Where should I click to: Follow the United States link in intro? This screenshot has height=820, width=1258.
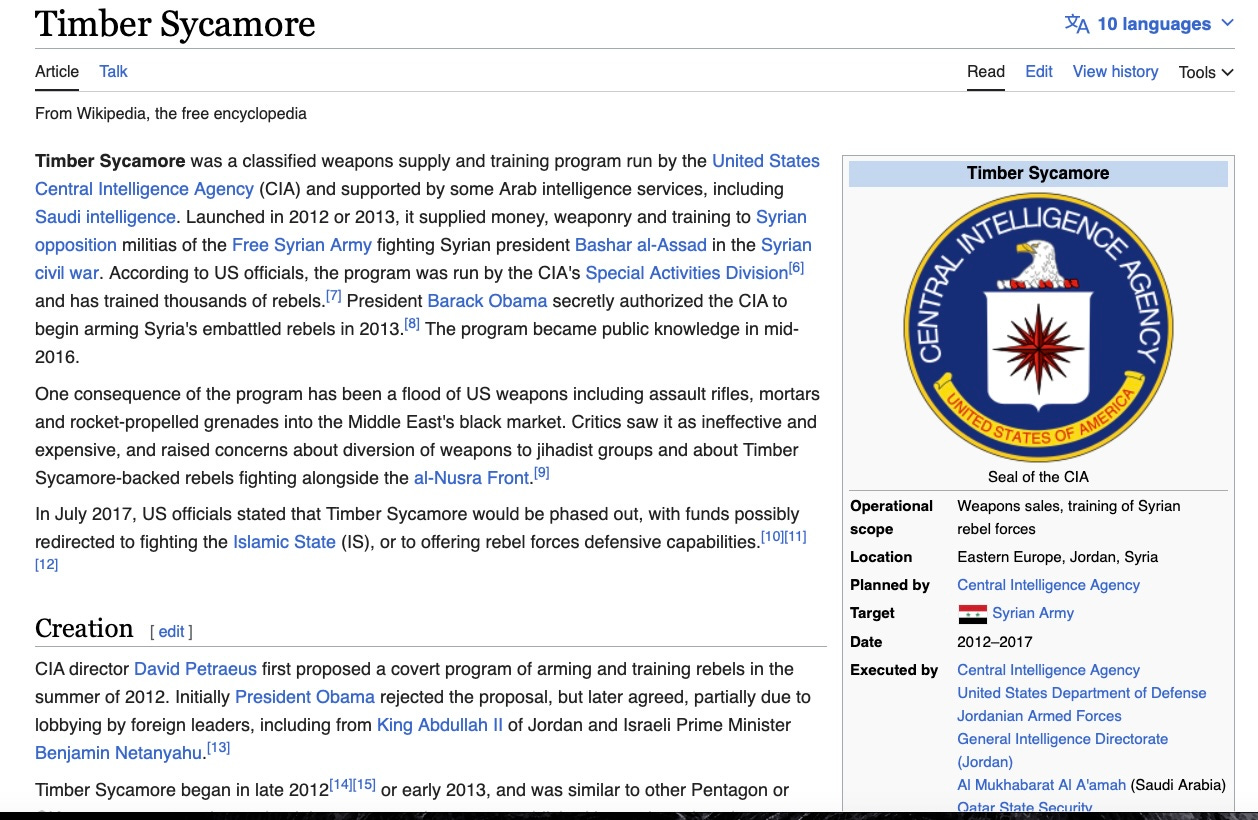[x=766, y=161]
